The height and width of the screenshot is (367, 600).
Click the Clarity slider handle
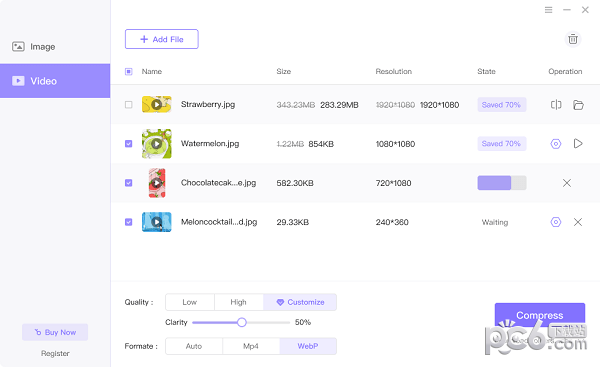pos(241,322)
